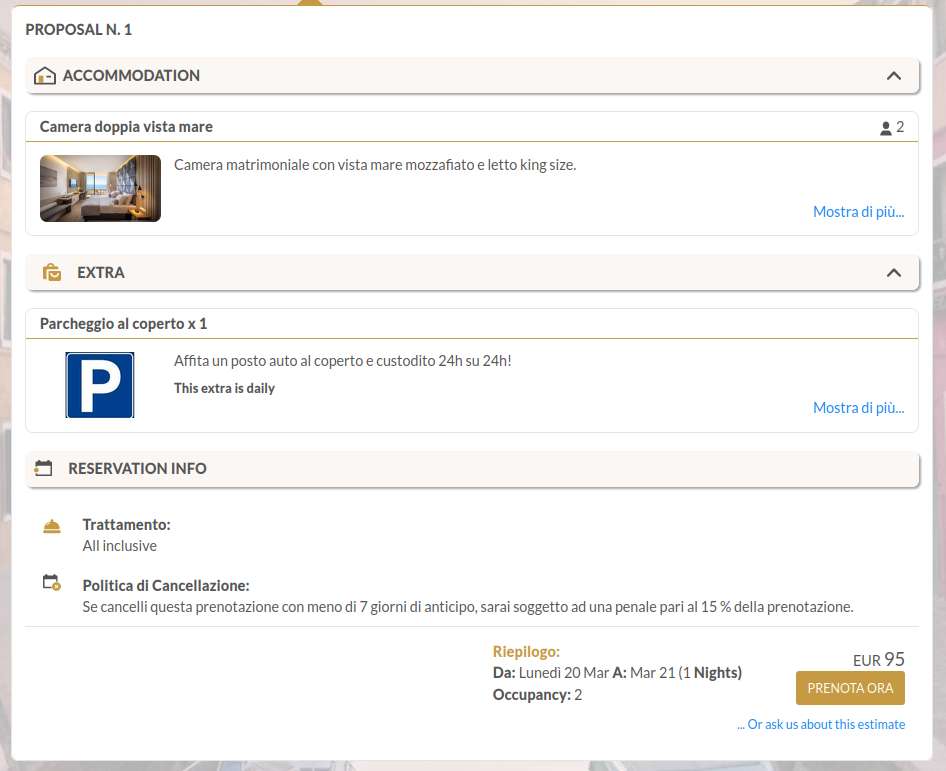Click the Extra shopping bag icon
This screenshot has height=771, width=946.
click(52, 272)
